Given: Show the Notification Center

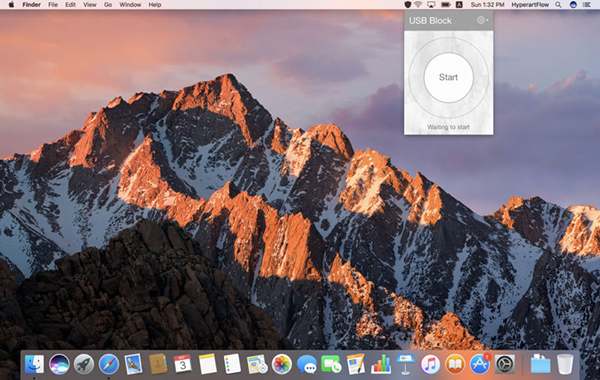Looking at the screenshot, I should point(587,5).
